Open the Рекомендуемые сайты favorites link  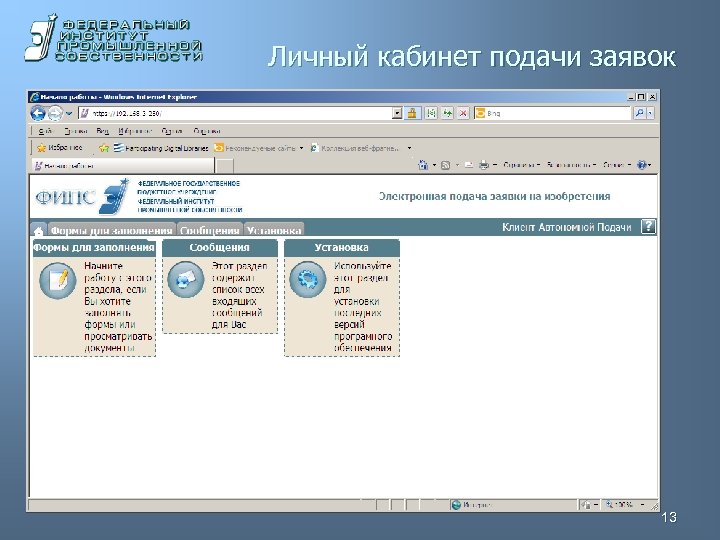click(255, 148)
